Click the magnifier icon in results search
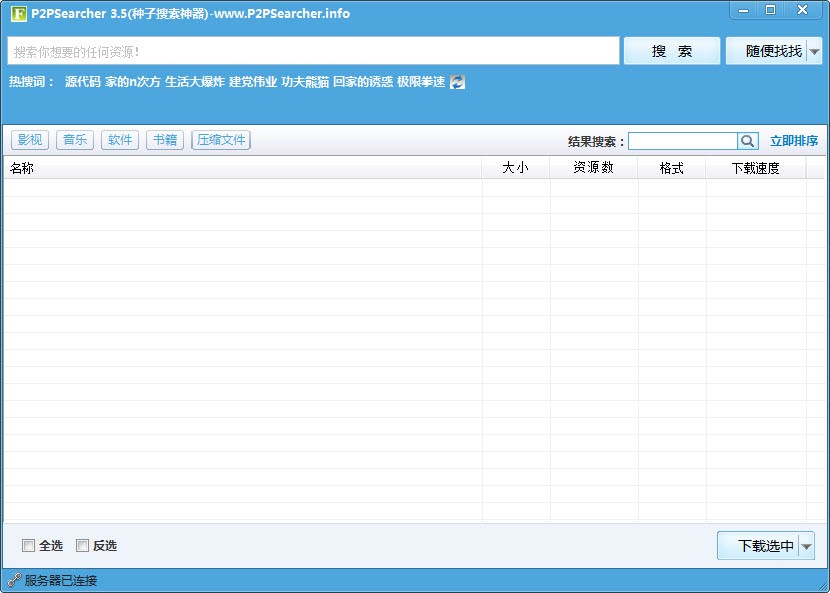The width and height of the screenshot is (830, 593). coord(748,141)
